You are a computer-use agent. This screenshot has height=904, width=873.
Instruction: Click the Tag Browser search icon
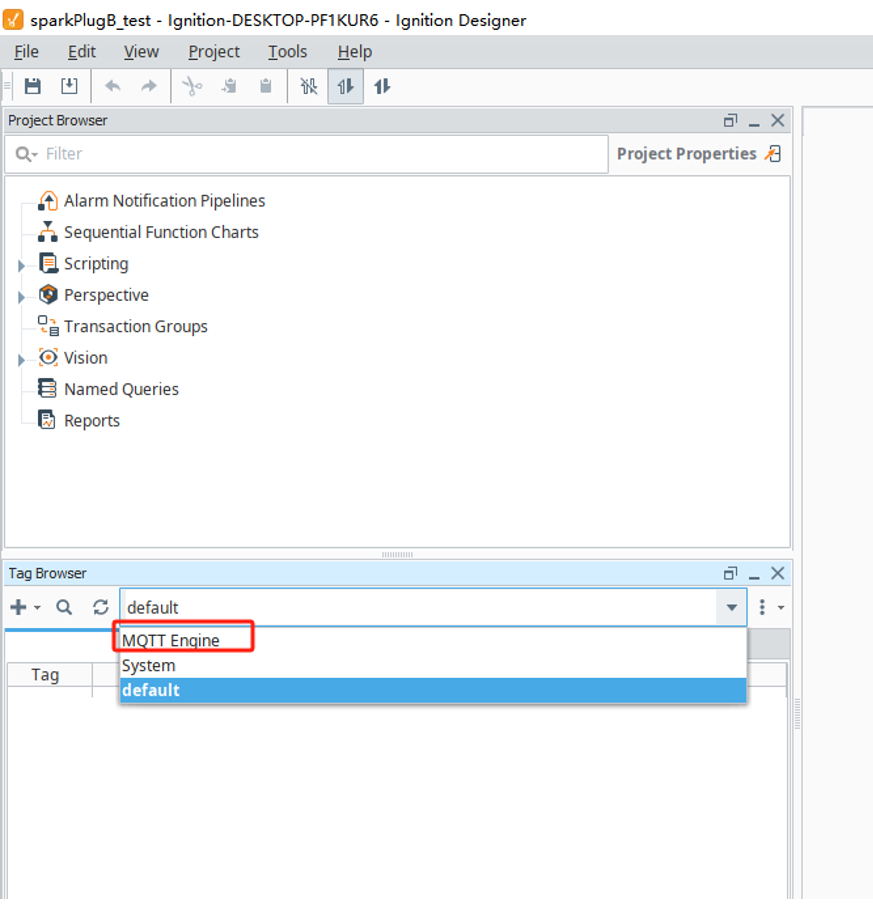64,607
